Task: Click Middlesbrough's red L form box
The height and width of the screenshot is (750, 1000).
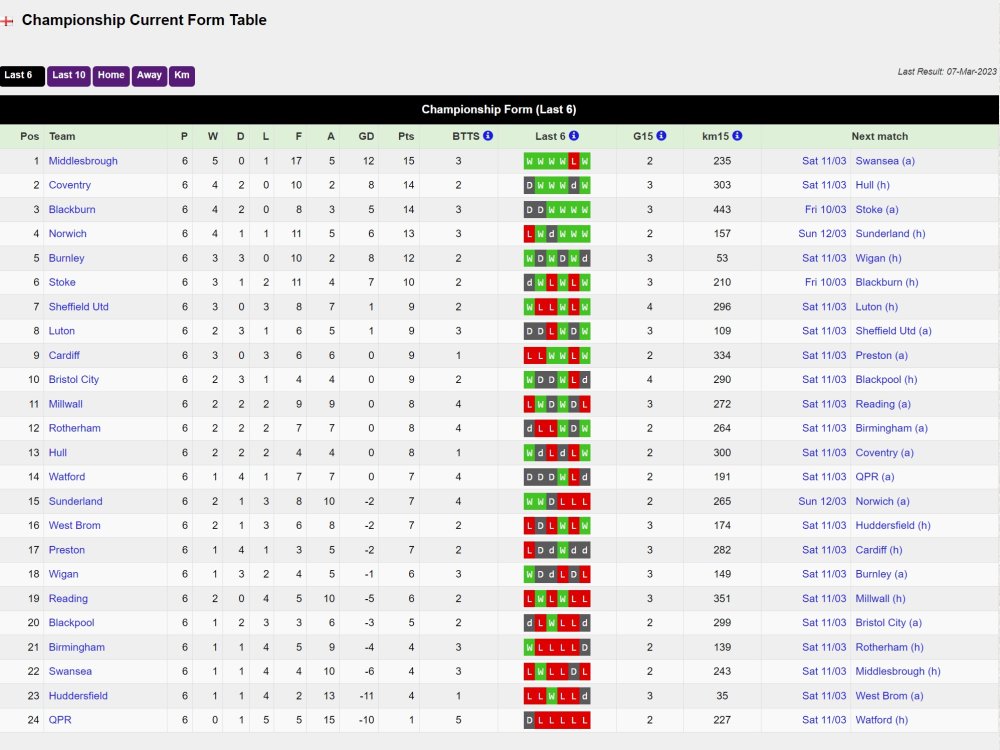Action: point(573,161)
